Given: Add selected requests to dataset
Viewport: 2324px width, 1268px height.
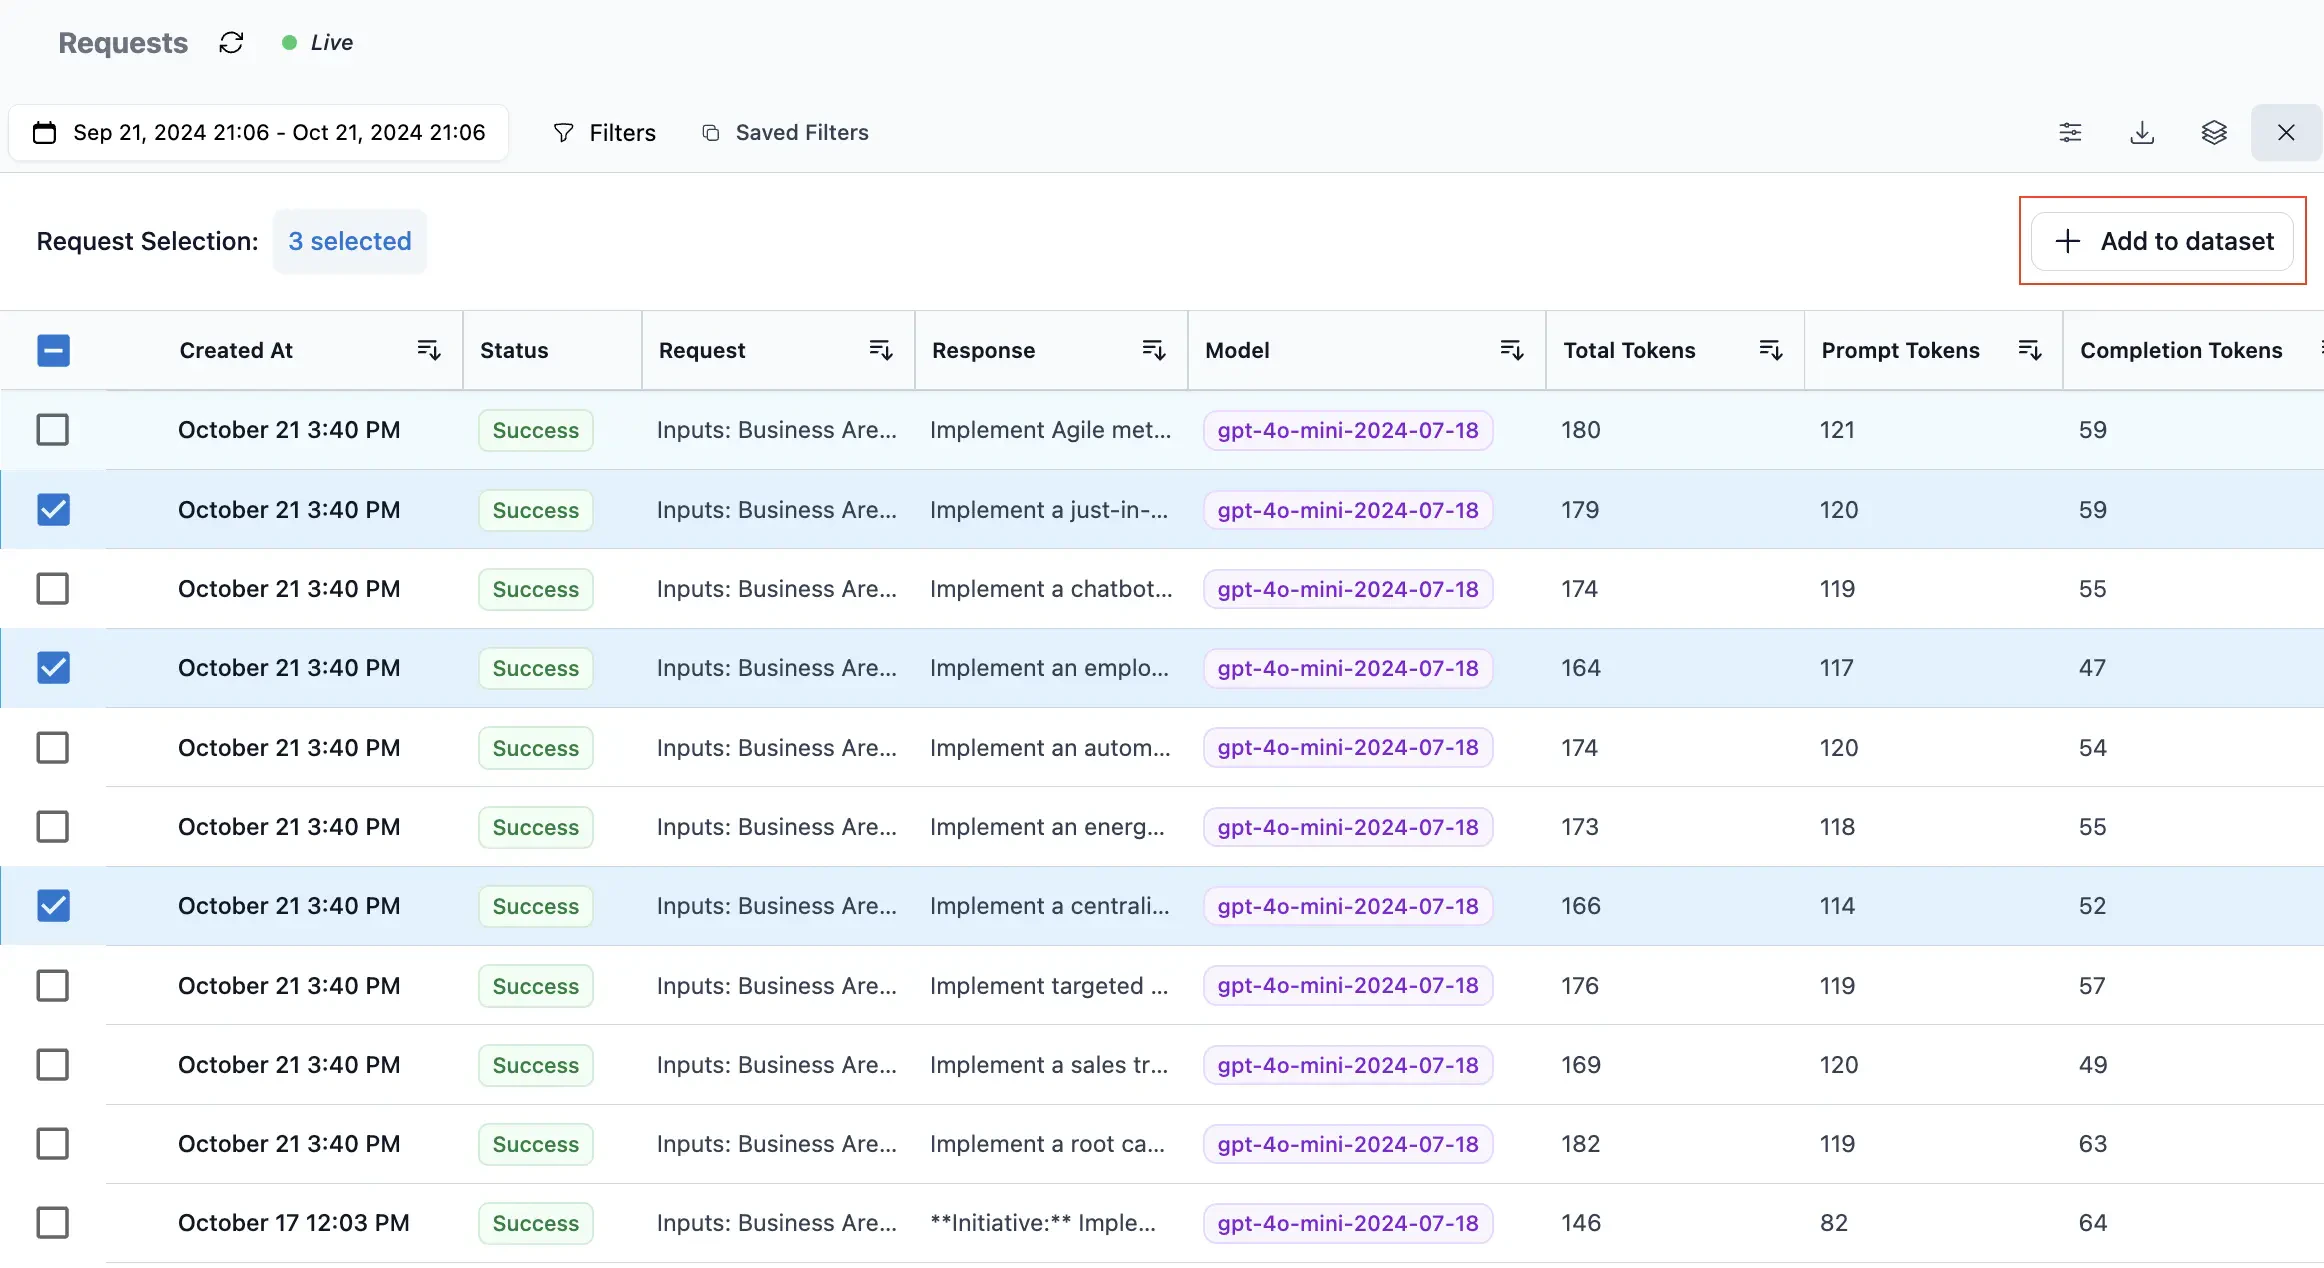Looking at the screenshot, I should pos(2162,241).
